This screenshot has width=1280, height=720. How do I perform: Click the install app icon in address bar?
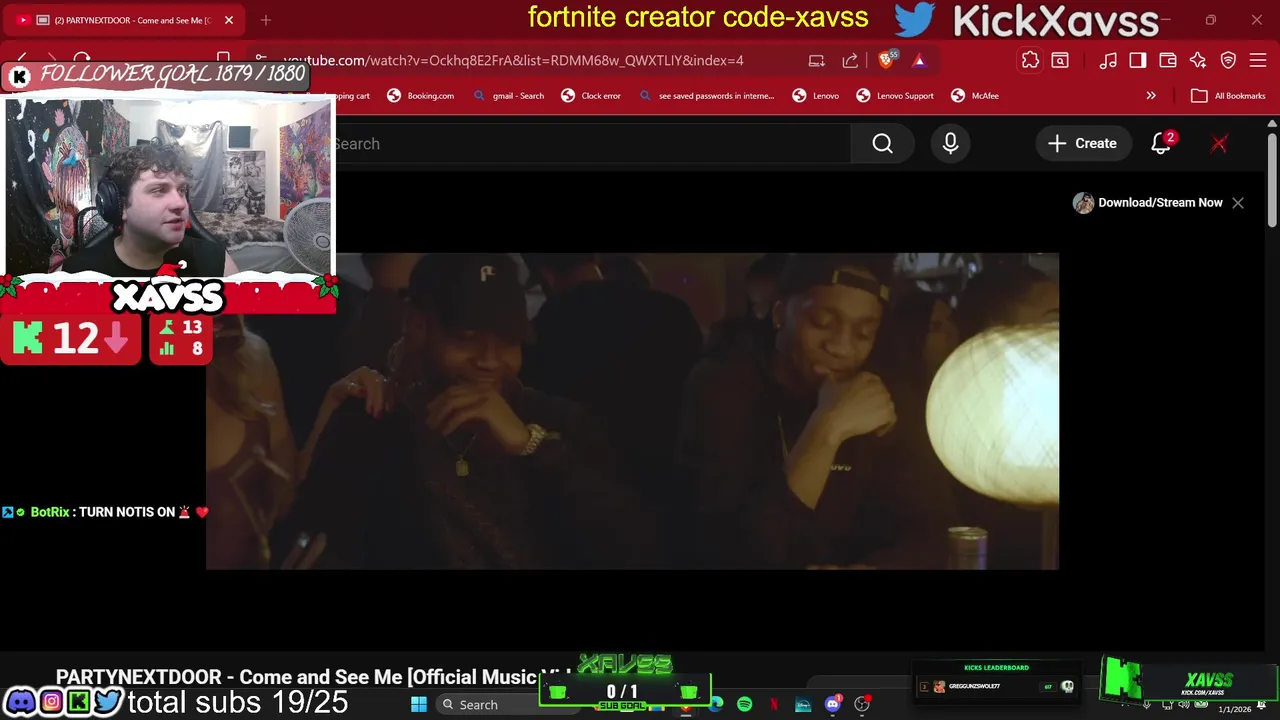click(817, 61)
